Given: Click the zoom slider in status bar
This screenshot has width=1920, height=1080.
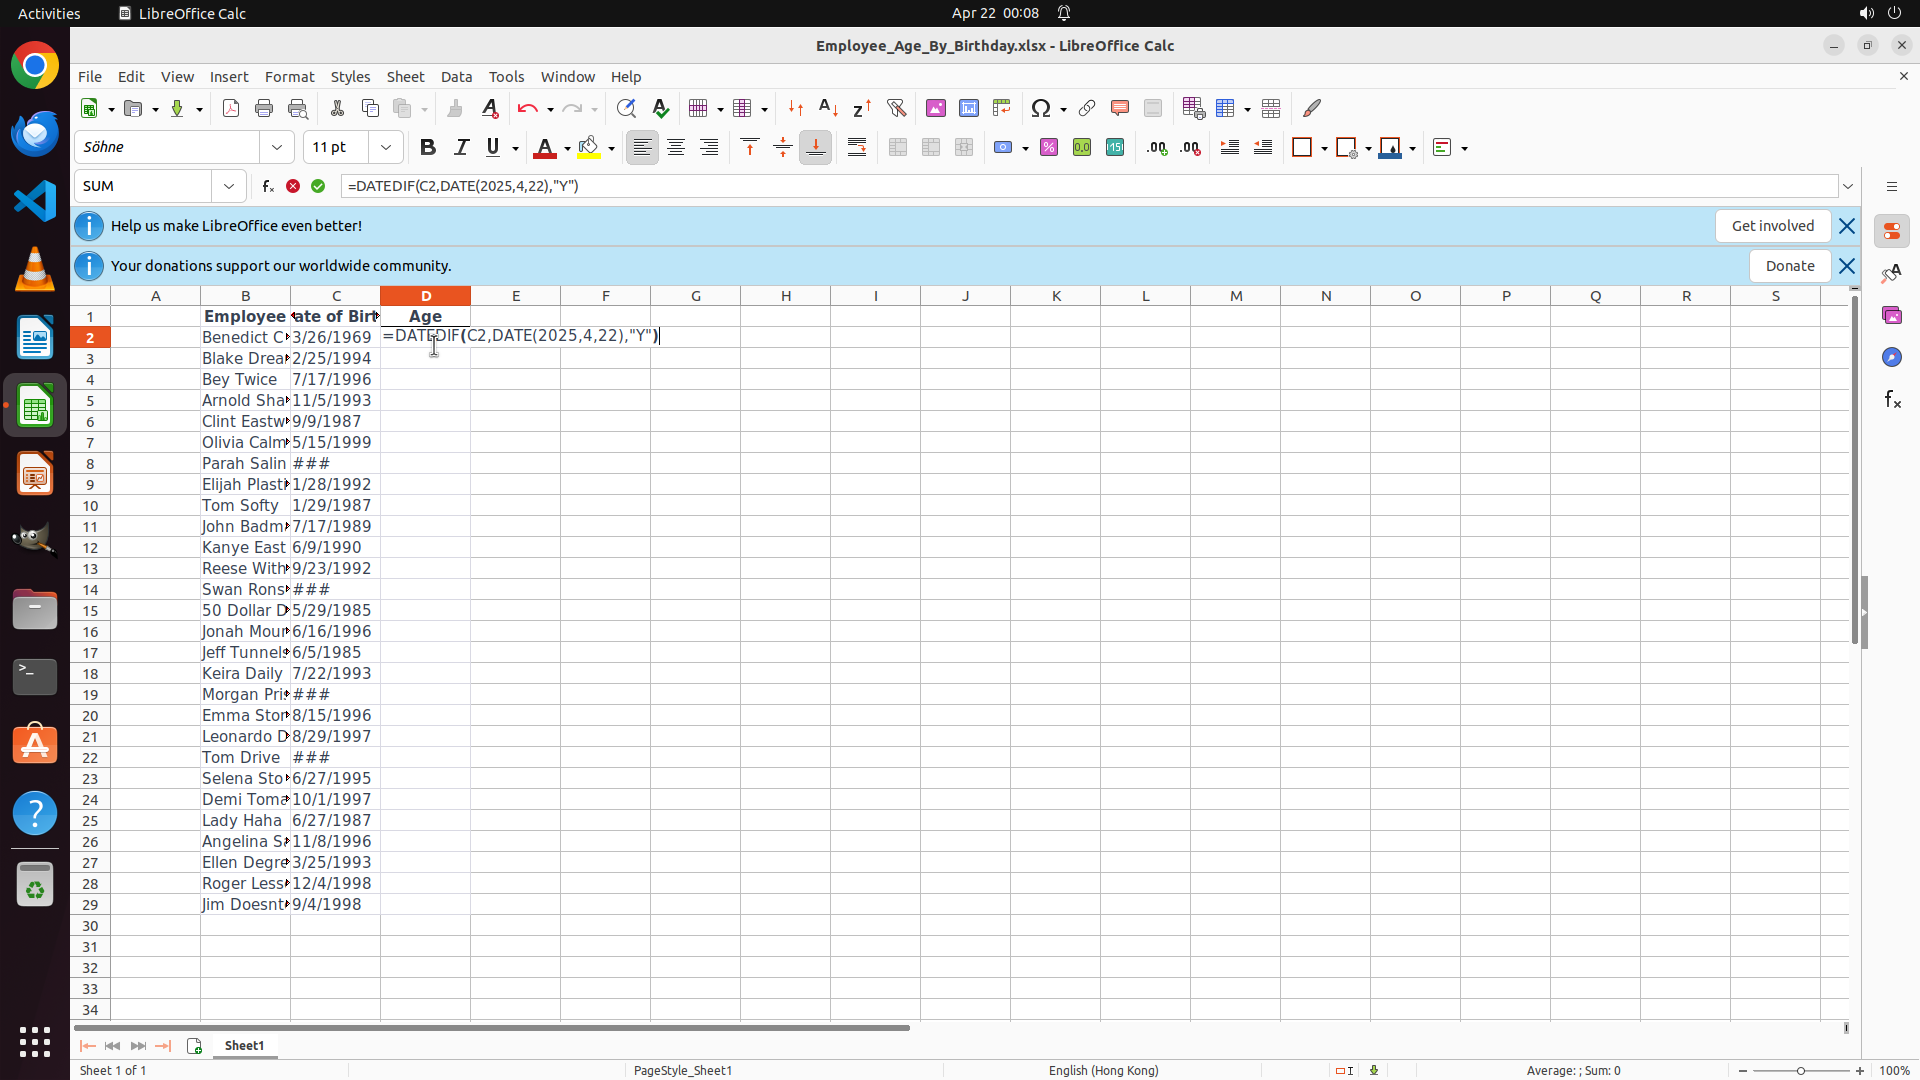Looking at the screenshot, I should (1800, 1071).
